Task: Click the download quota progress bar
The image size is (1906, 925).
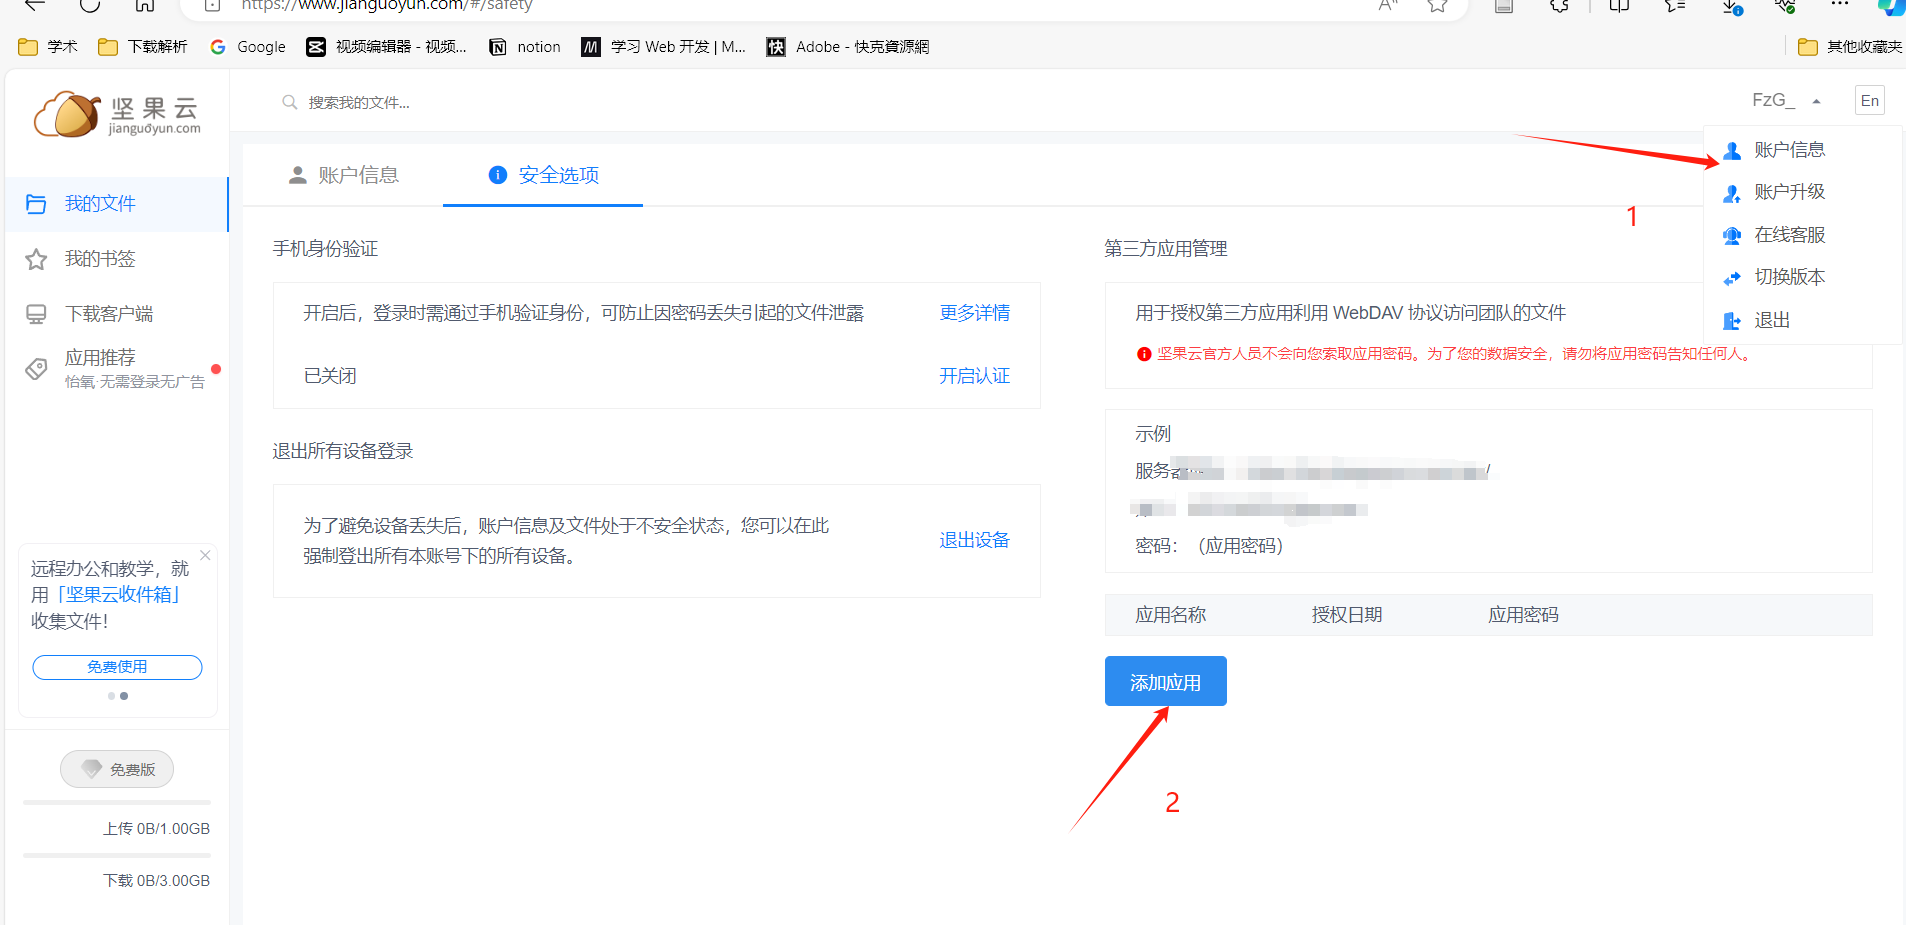Action: pos(117,856)
